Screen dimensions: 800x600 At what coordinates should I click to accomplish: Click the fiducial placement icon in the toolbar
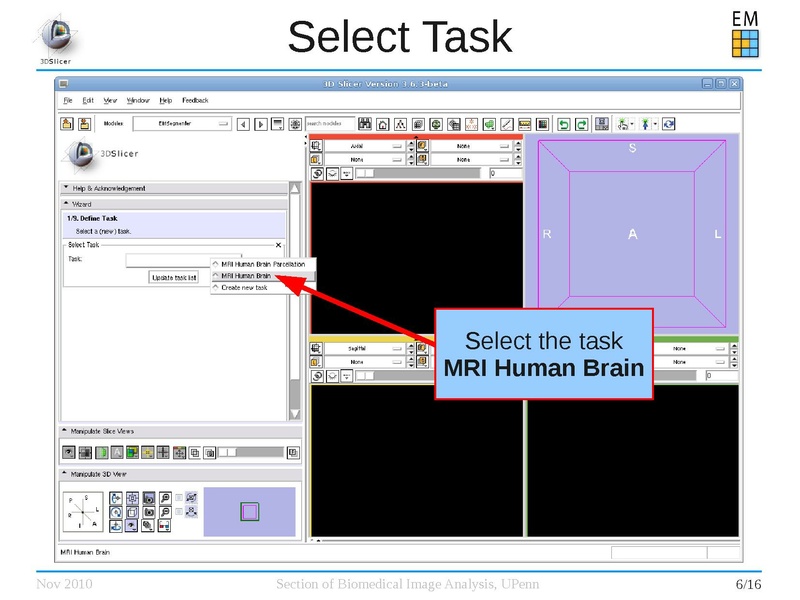(x=471, y=123)
